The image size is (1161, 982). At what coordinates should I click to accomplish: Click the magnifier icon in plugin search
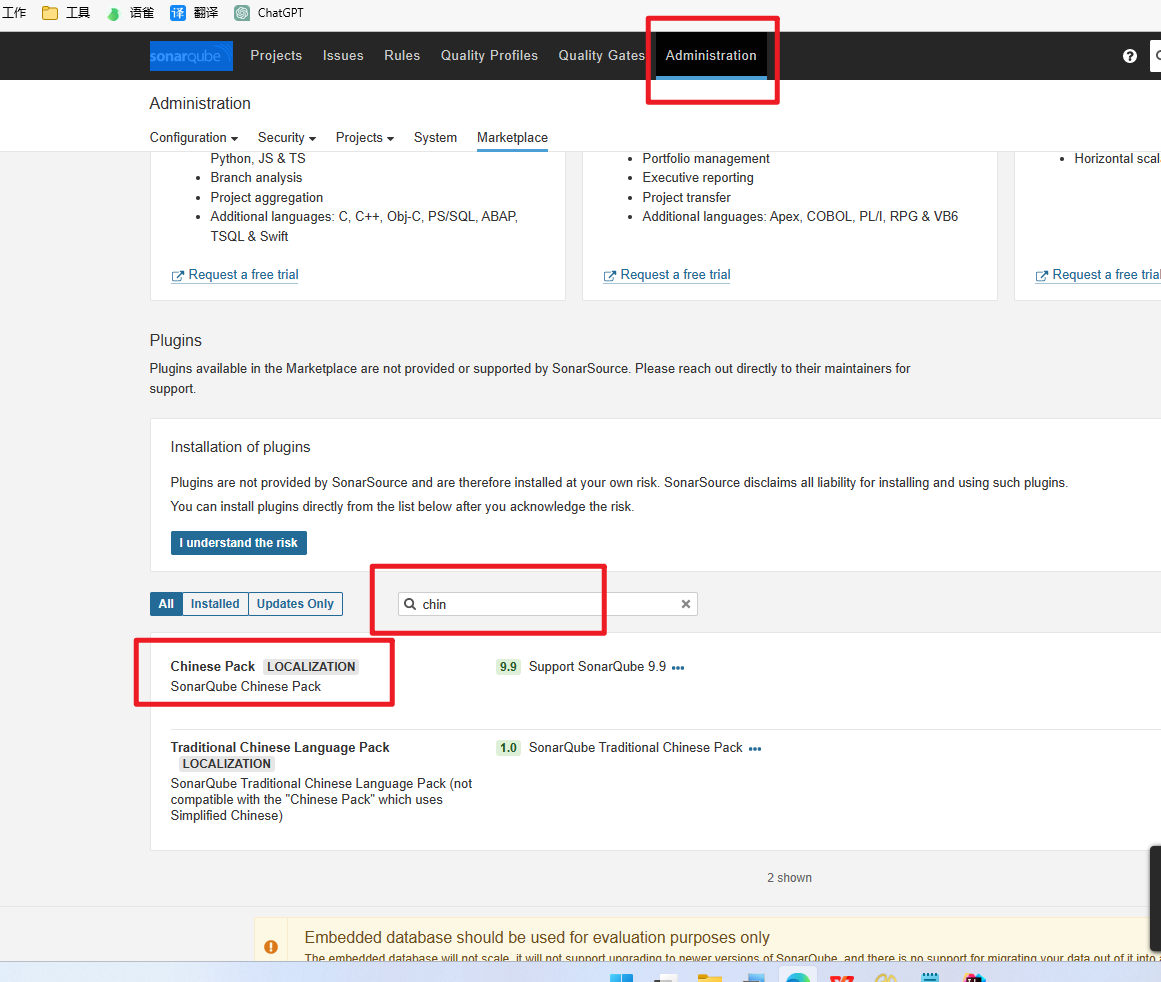[x=410, y=604]
